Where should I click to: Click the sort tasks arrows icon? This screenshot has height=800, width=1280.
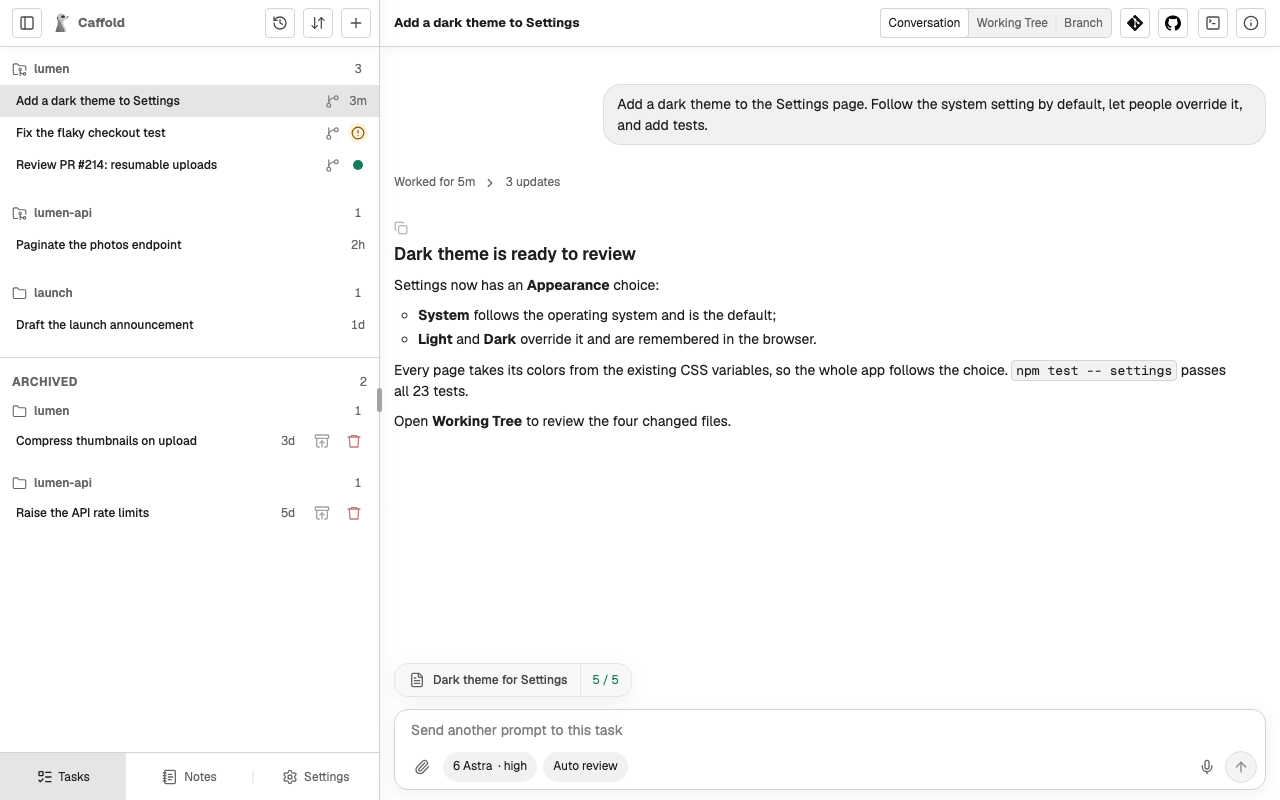tap(318, 23)
